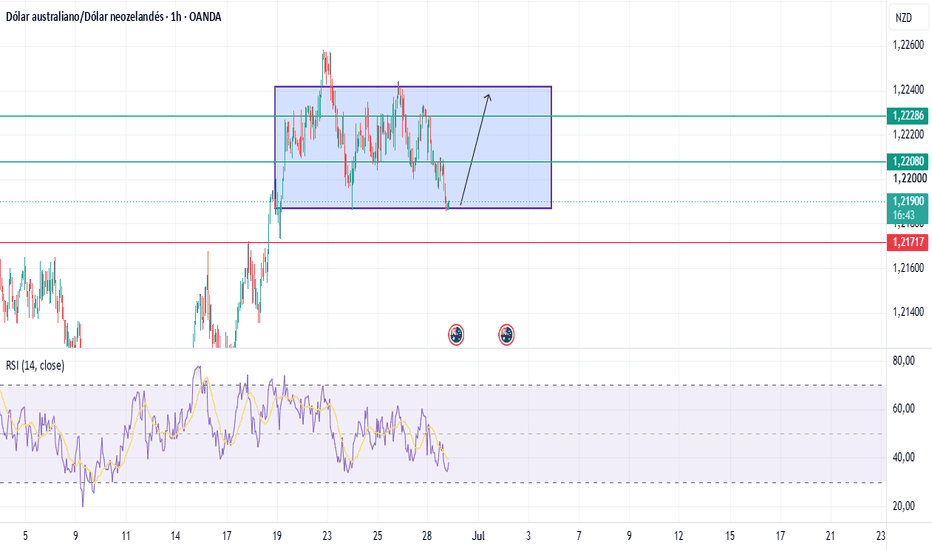The height and width of the screenshot is (550, 932).
Task: Click date 5 on the time axis
Action: 25,536
